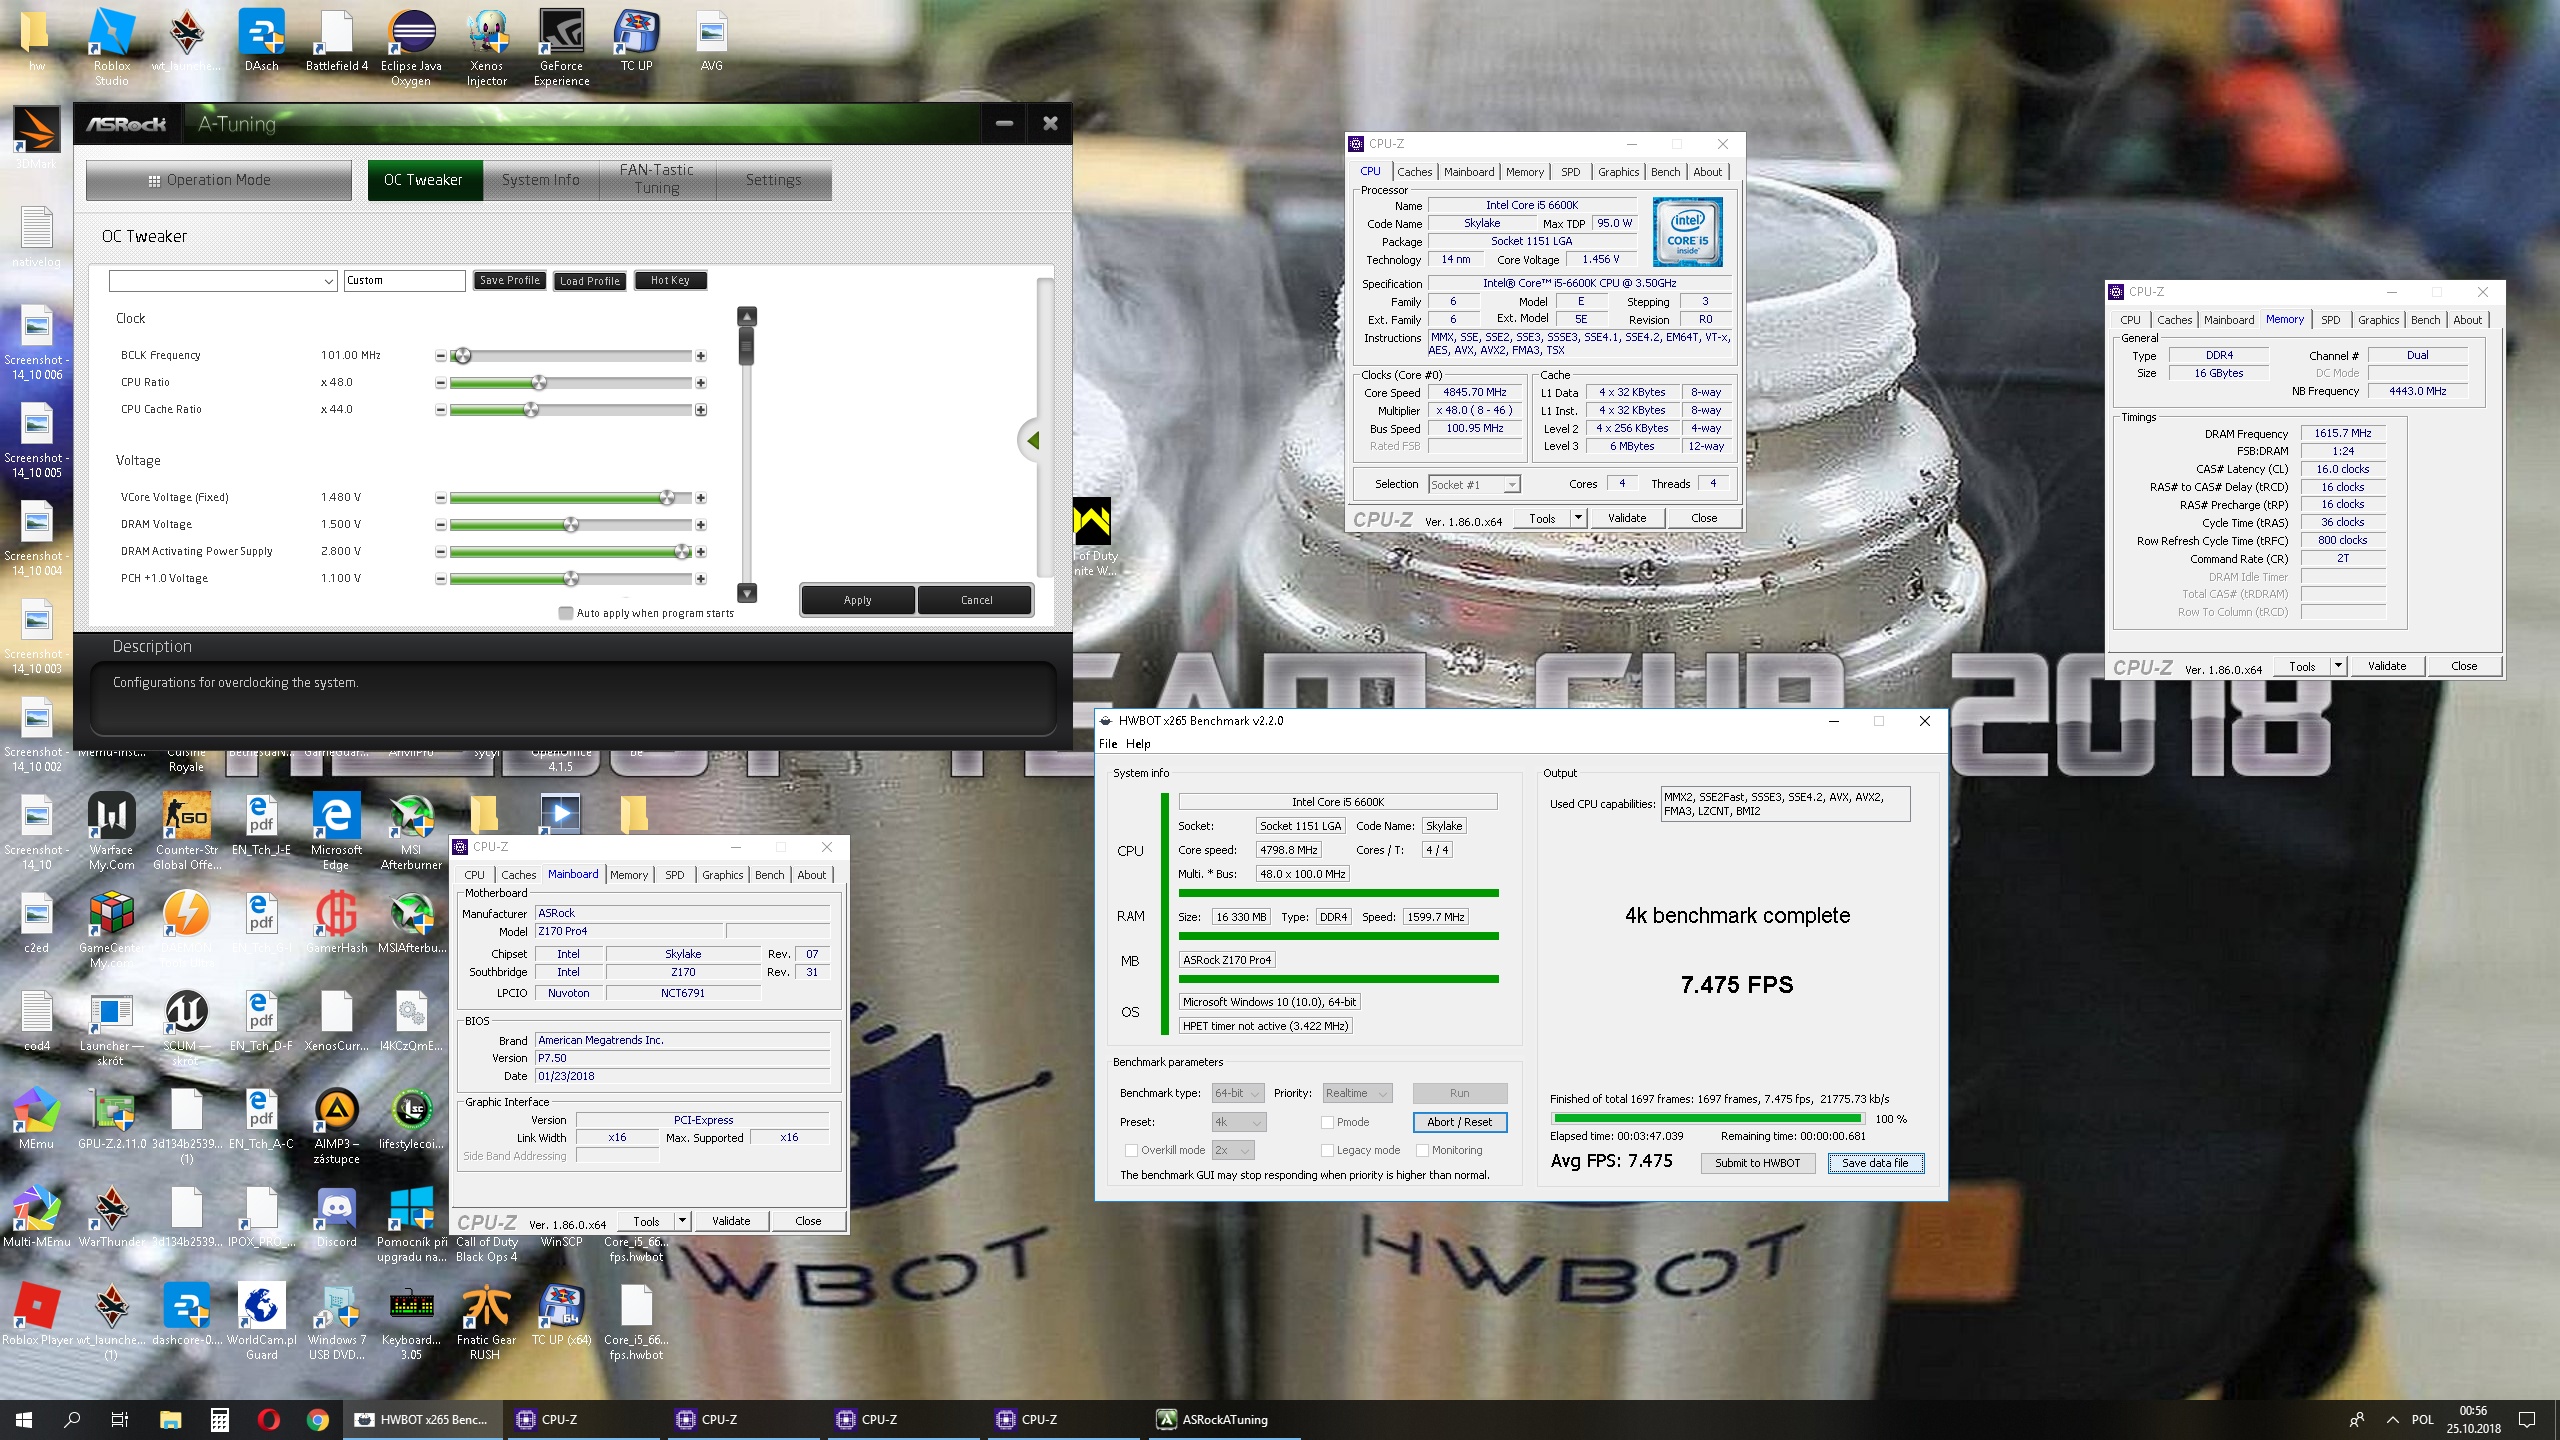Enable Auto apply when program starts
The height and width of the screenshot is (1440, 2560).
[x=566, y=613]
